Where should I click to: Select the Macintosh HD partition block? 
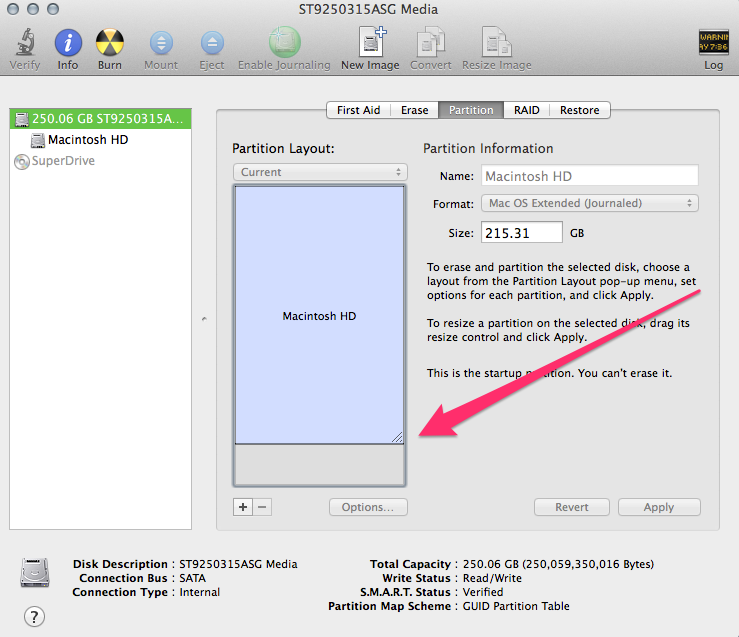click(x=320, y=315)
